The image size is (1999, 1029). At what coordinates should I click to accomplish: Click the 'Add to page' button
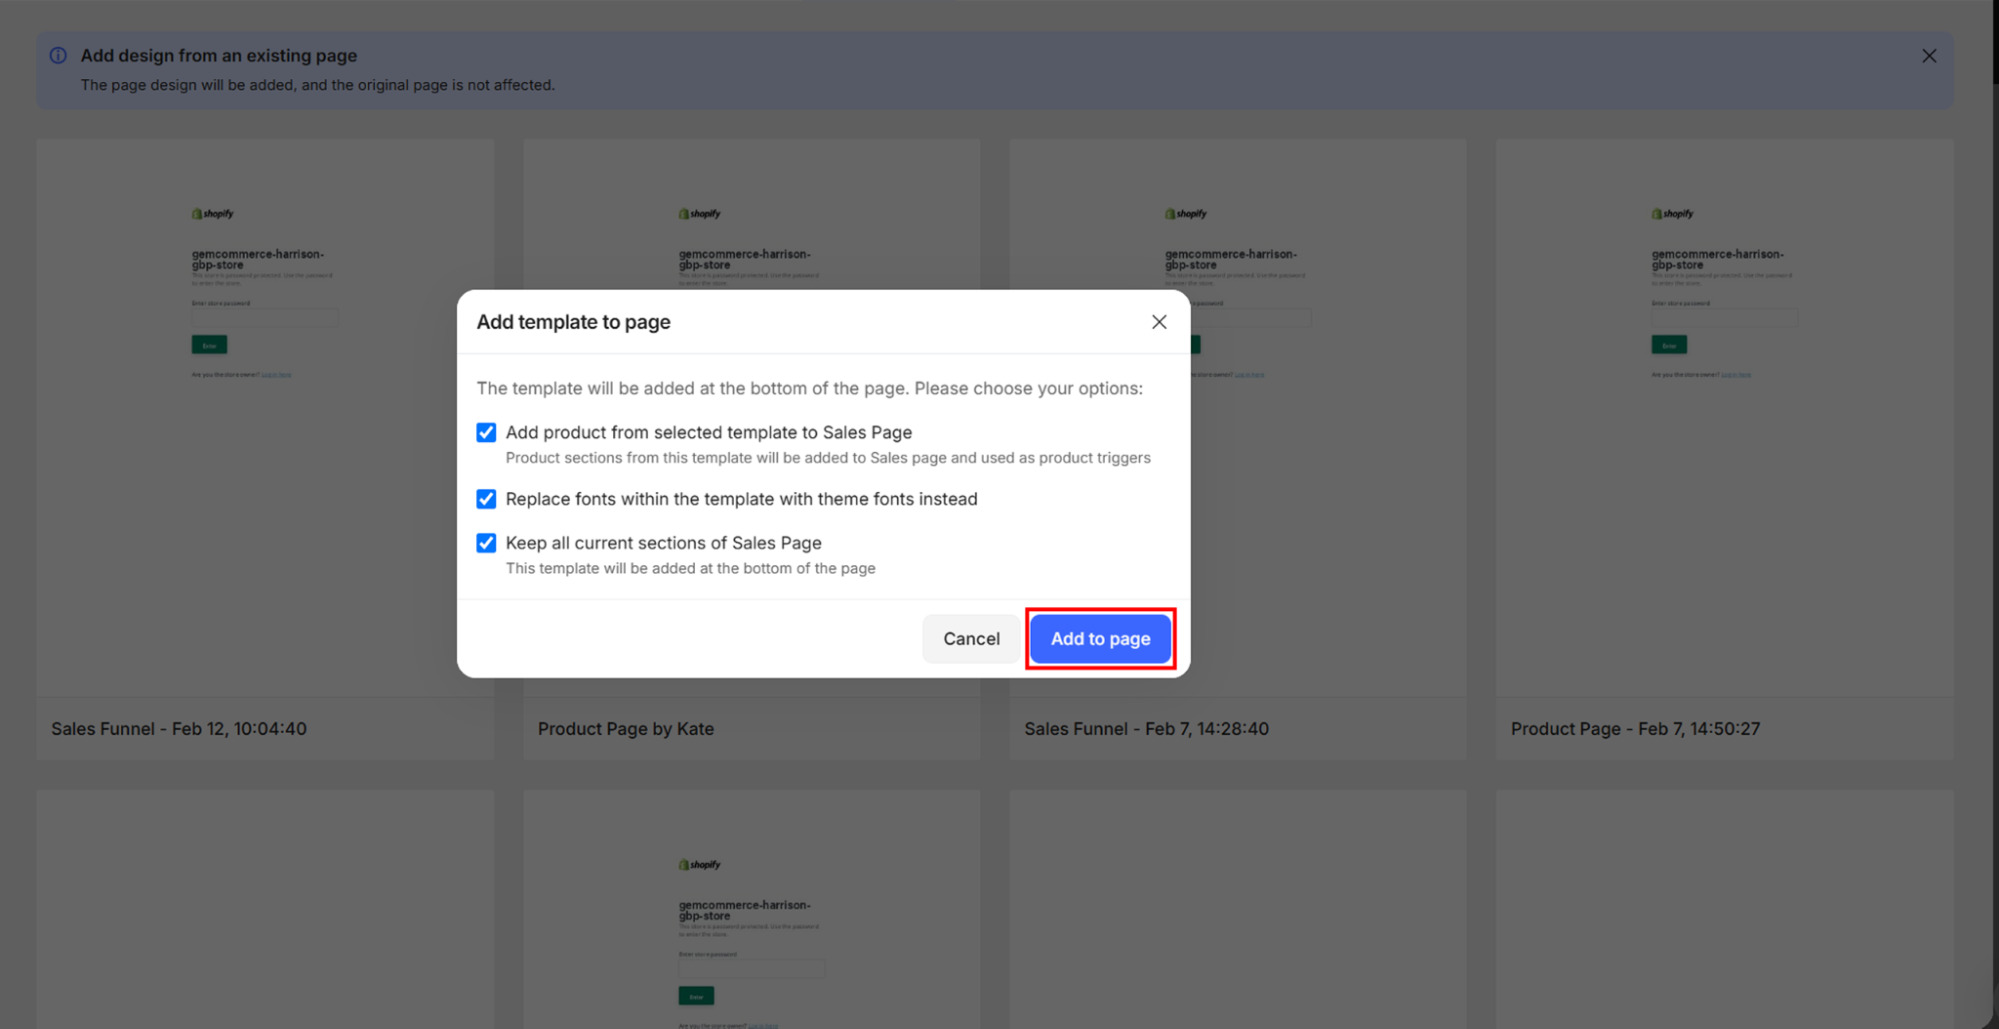[x=1100, y=638]
